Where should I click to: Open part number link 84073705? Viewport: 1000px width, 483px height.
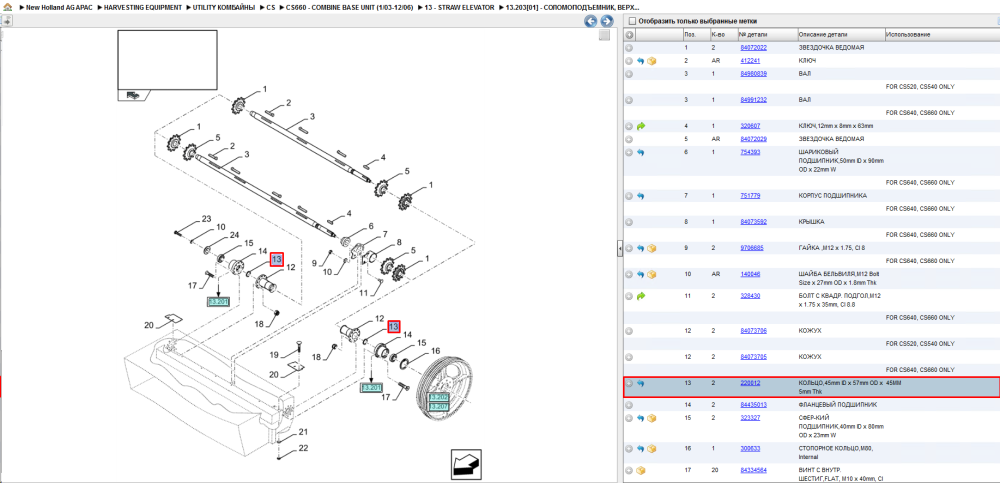(x=753, y=357)
